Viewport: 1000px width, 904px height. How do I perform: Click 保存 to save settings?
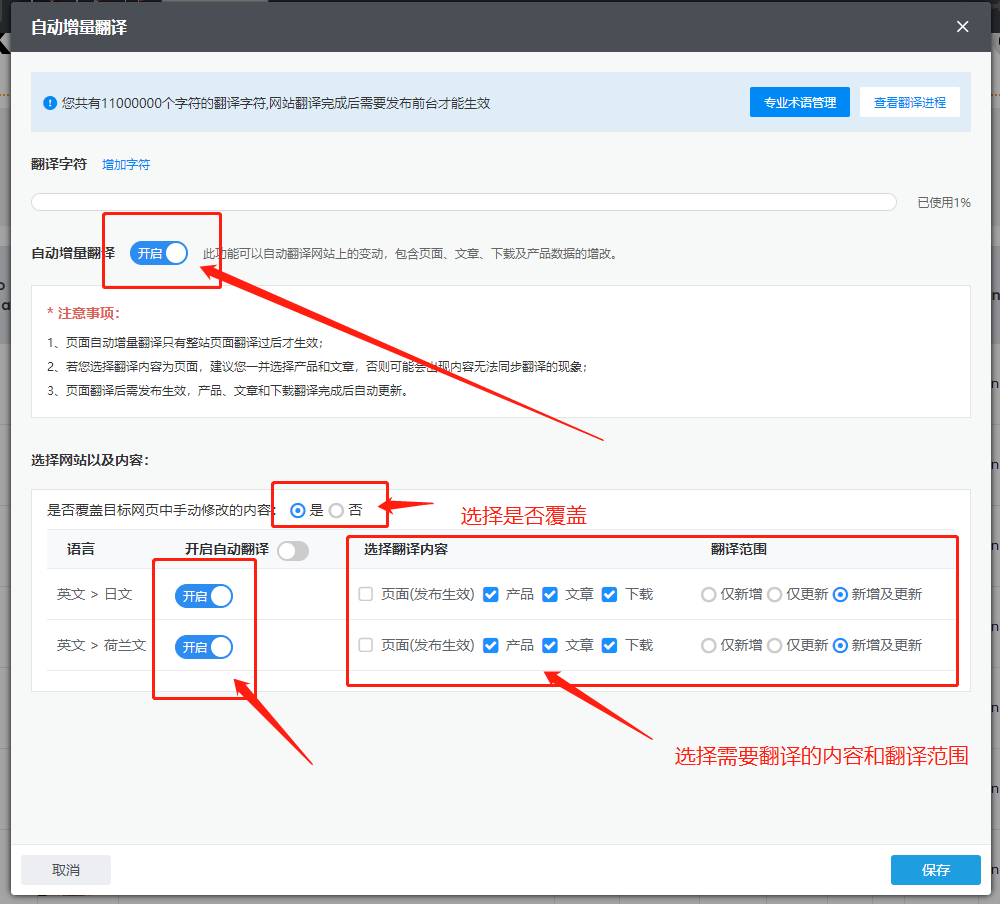pos(935,870)
